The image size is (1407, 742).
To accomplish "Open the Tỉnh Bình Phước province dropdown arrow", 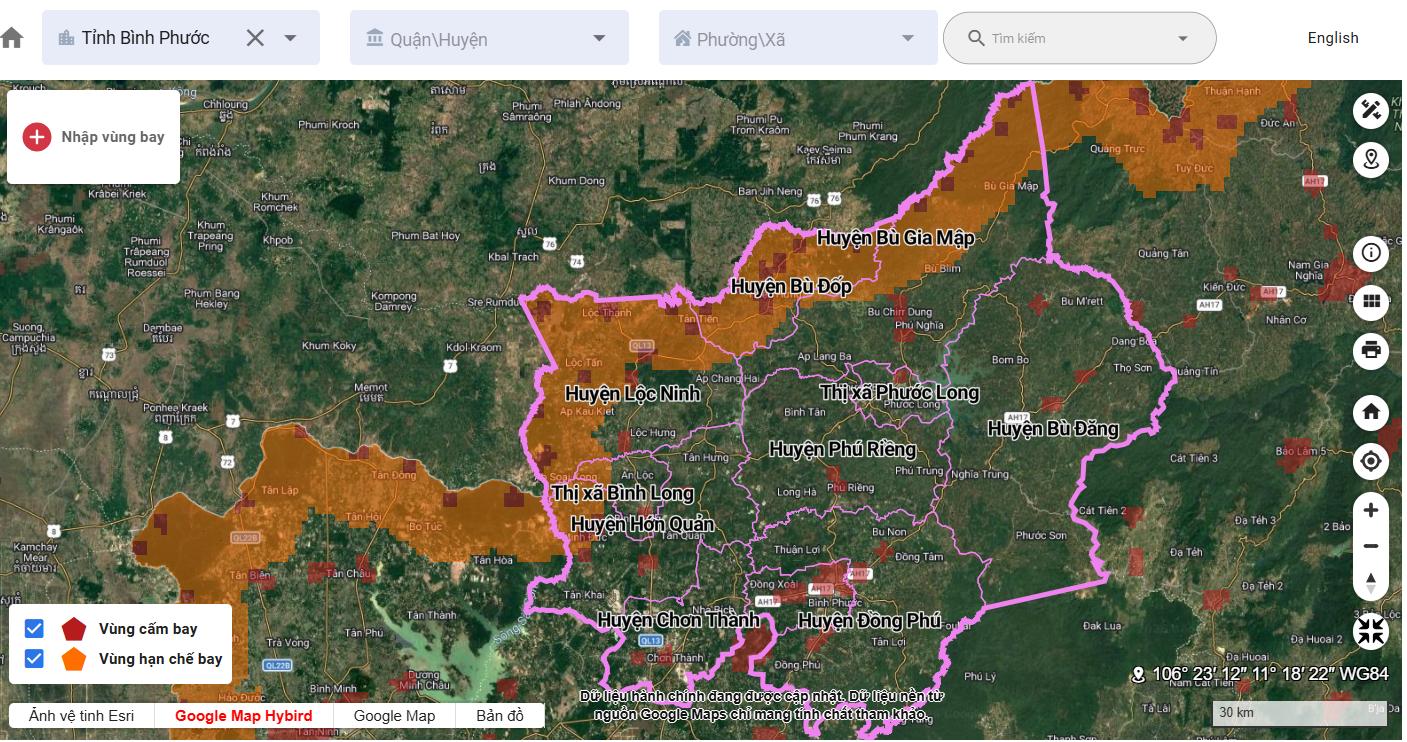I will point(290,38).
